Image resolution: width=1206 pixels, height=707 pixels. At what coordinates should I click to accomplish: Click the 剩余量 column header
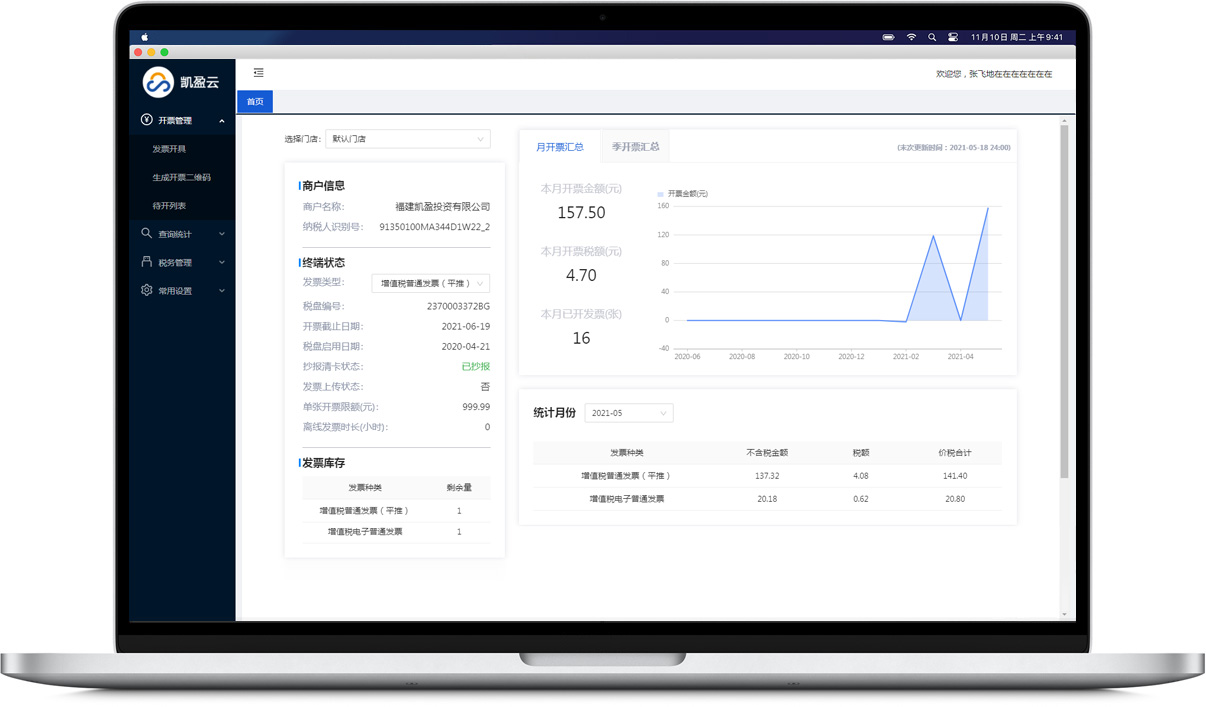[459, 488]
